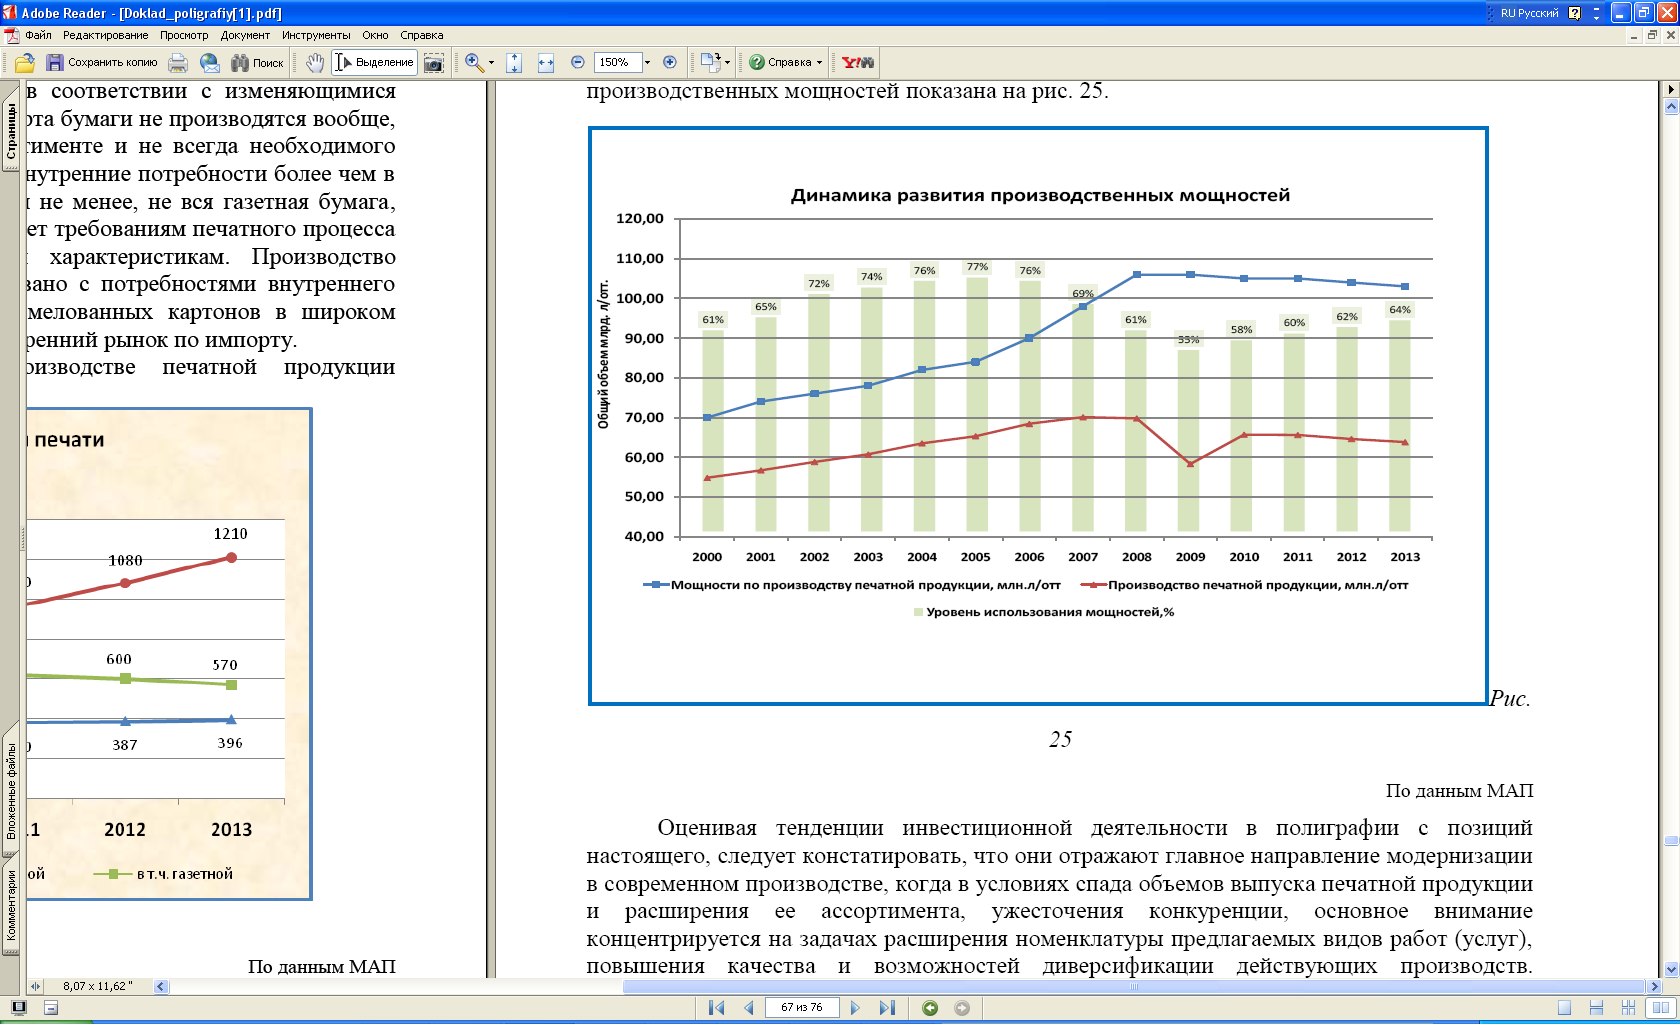
Task: Click the rotate pages icon
Action: coord(710,62)
